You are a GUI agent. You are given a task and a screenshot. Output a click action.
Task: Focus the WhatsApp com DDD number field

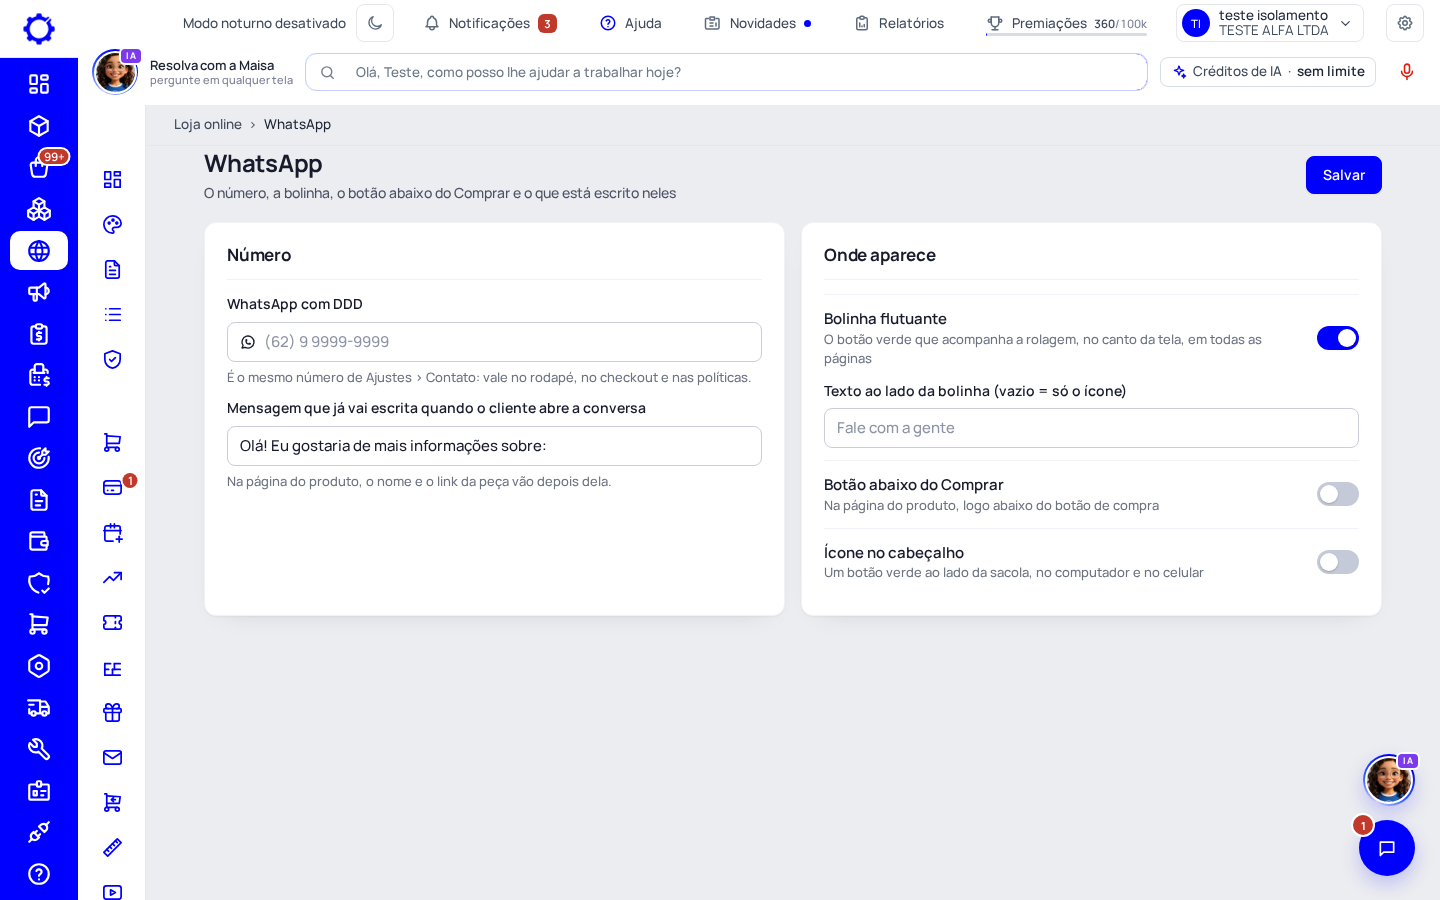tap(494, 342)
